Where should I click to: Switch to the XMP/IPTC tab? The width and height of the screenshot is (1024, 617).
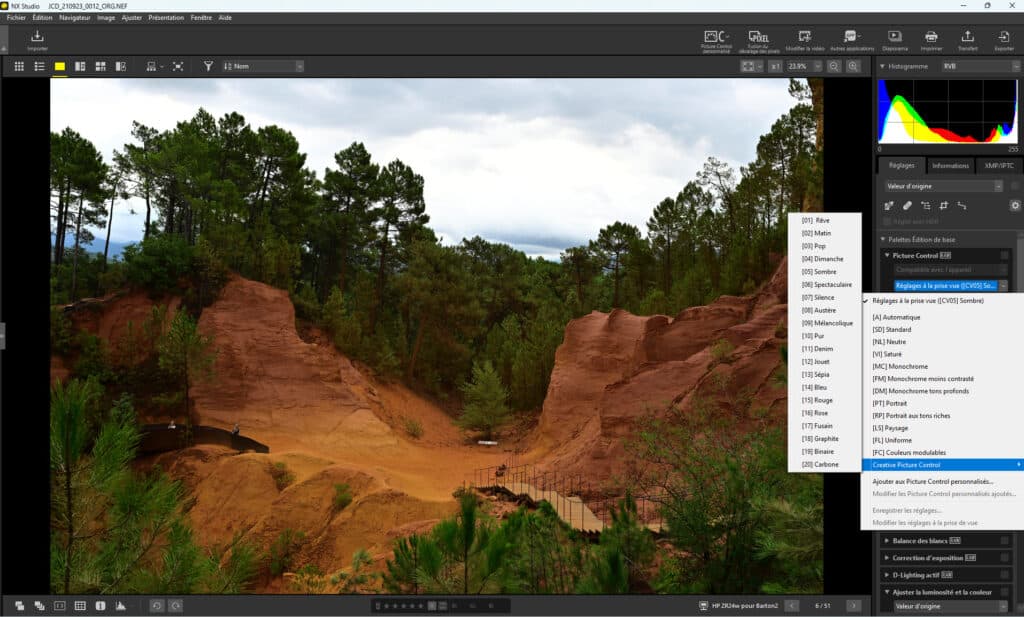tap(998, 165)
